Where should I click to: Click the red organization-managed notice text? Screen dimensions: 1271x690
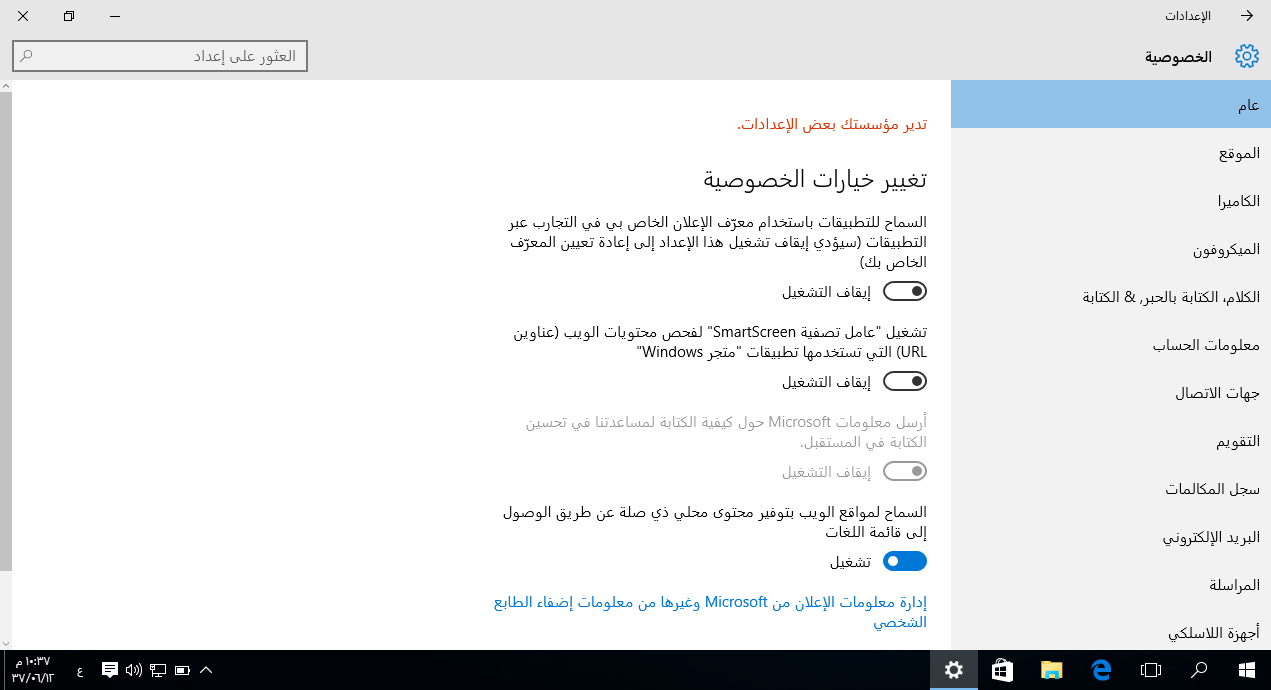[832, 124]
